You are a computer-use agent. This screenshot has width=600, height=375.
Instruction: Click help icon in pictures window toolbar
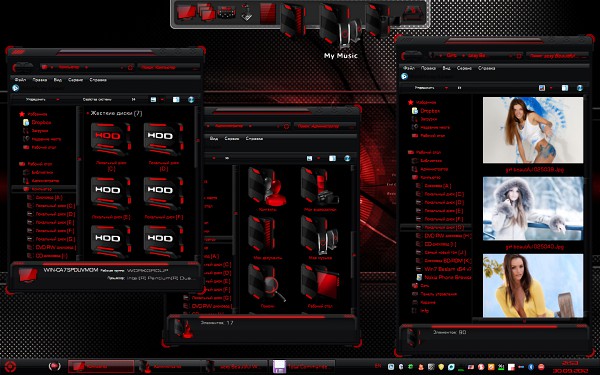pos(580,88)
